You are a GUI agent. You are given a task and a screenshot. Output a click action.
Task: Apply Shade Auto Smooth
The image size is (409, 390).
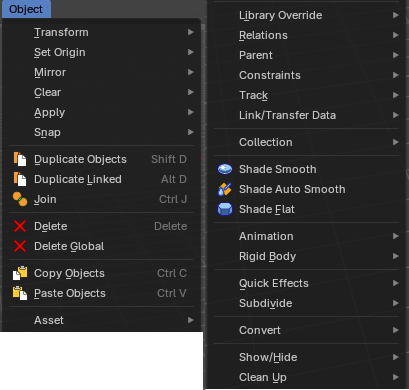306,189
